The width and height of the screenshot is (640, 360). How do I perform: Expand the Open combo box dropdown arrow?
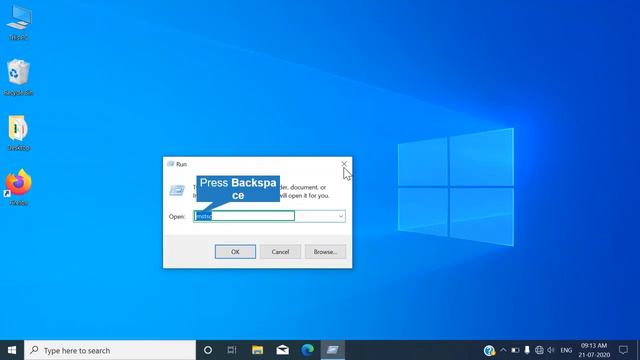tap(341, 216)
